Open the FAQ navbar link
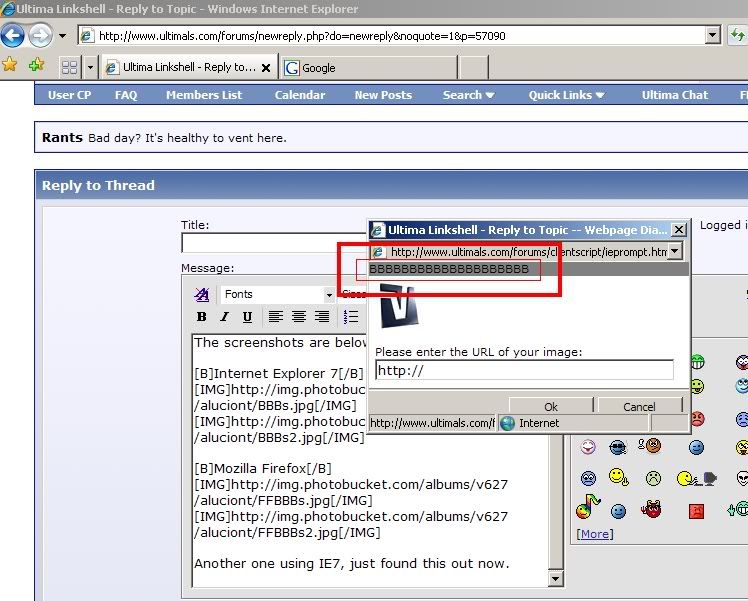 pos(126,95)
